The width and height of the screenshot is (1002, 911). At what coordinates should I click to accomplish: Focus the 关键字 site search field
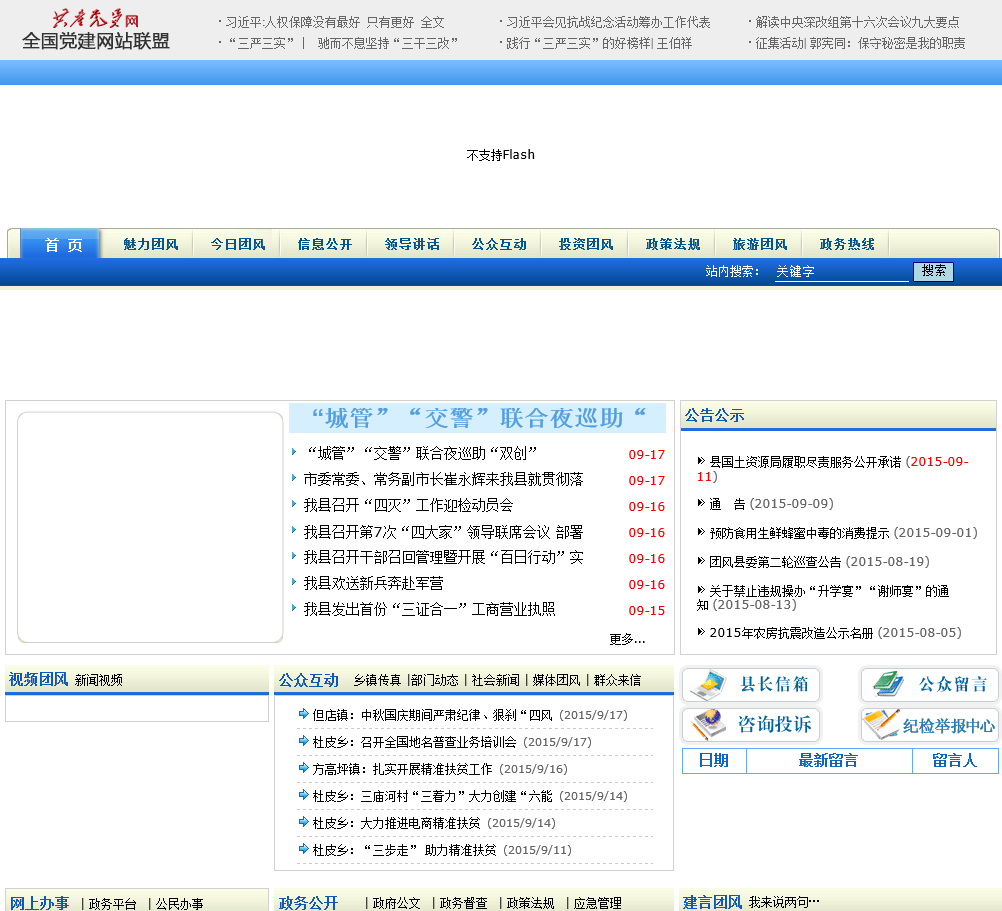tap(841, 271)
